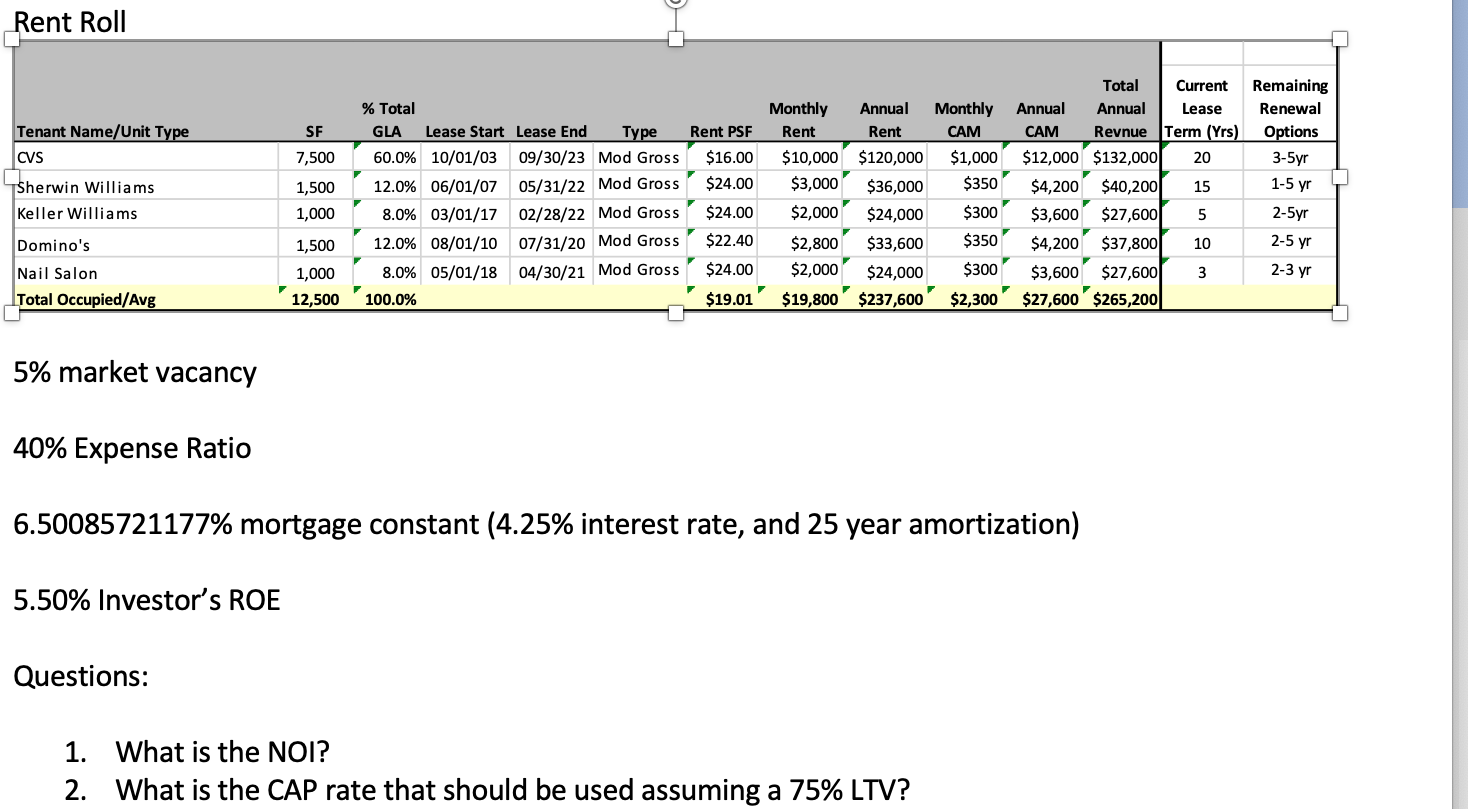Click the '40% Expense Ratio' line
1468x809 pixels.
coord(132,448)
